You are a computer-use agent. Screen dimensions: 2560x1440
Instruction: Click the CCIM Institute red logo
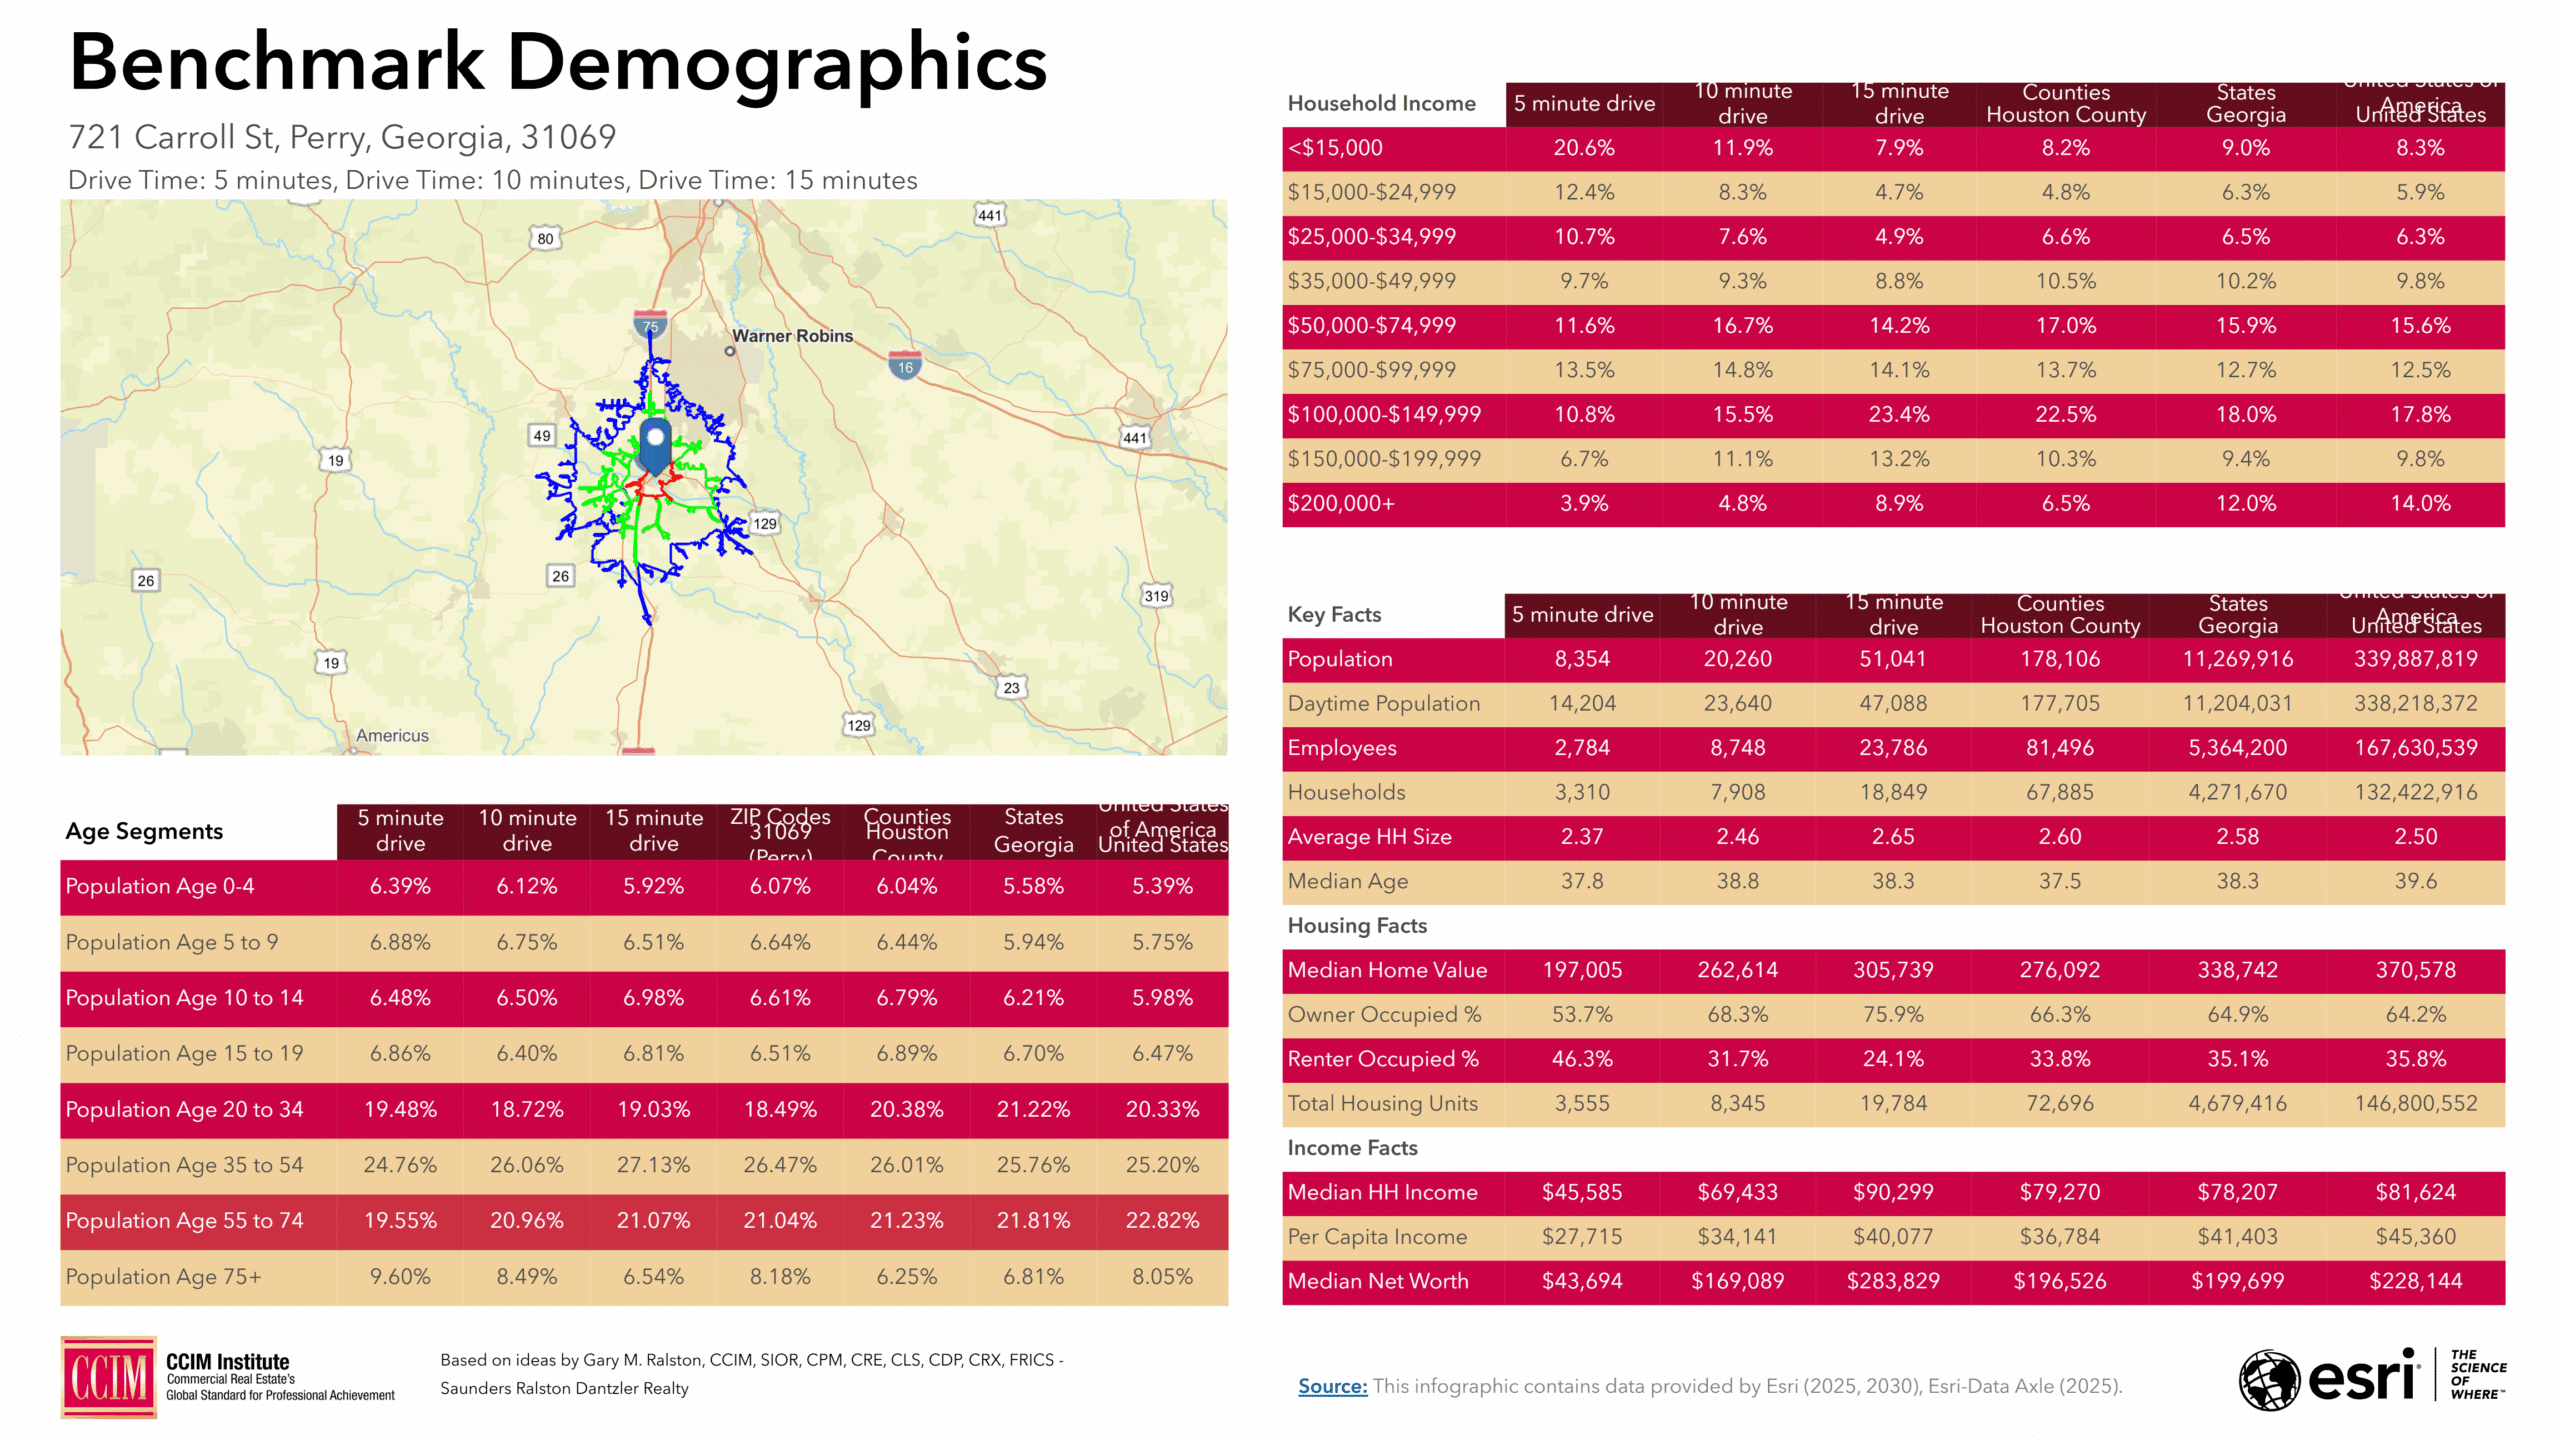coord(108,1378)
